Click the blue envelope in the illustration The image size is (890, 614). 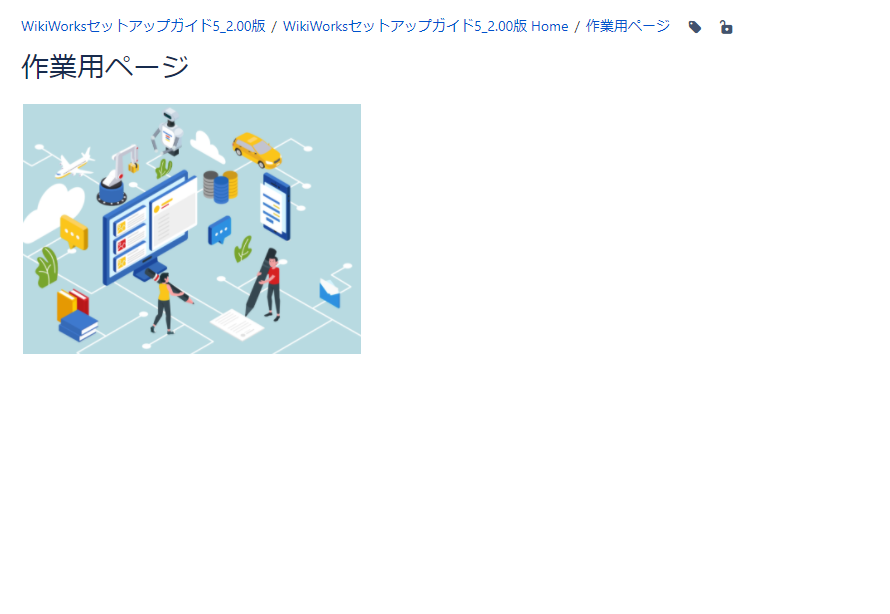point(329,293)
